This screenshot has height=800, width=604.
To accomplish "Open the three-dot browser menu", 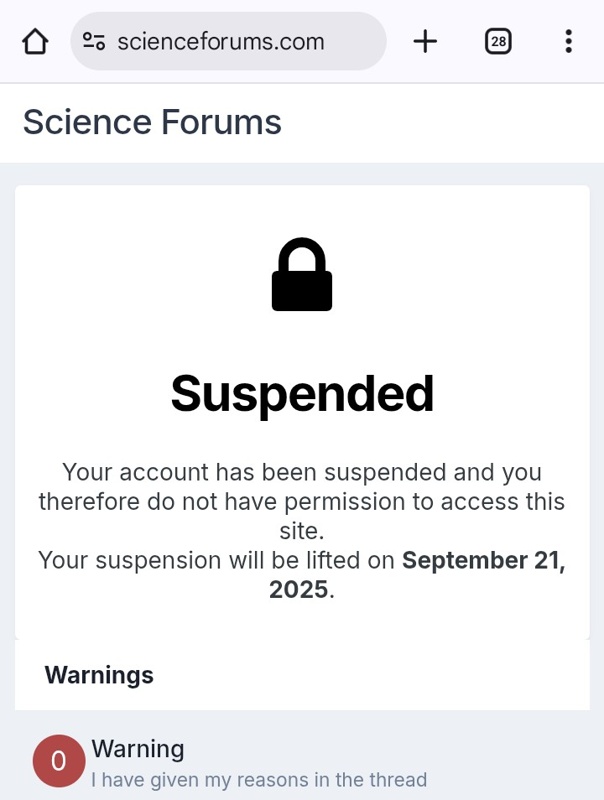I will 568,41.
